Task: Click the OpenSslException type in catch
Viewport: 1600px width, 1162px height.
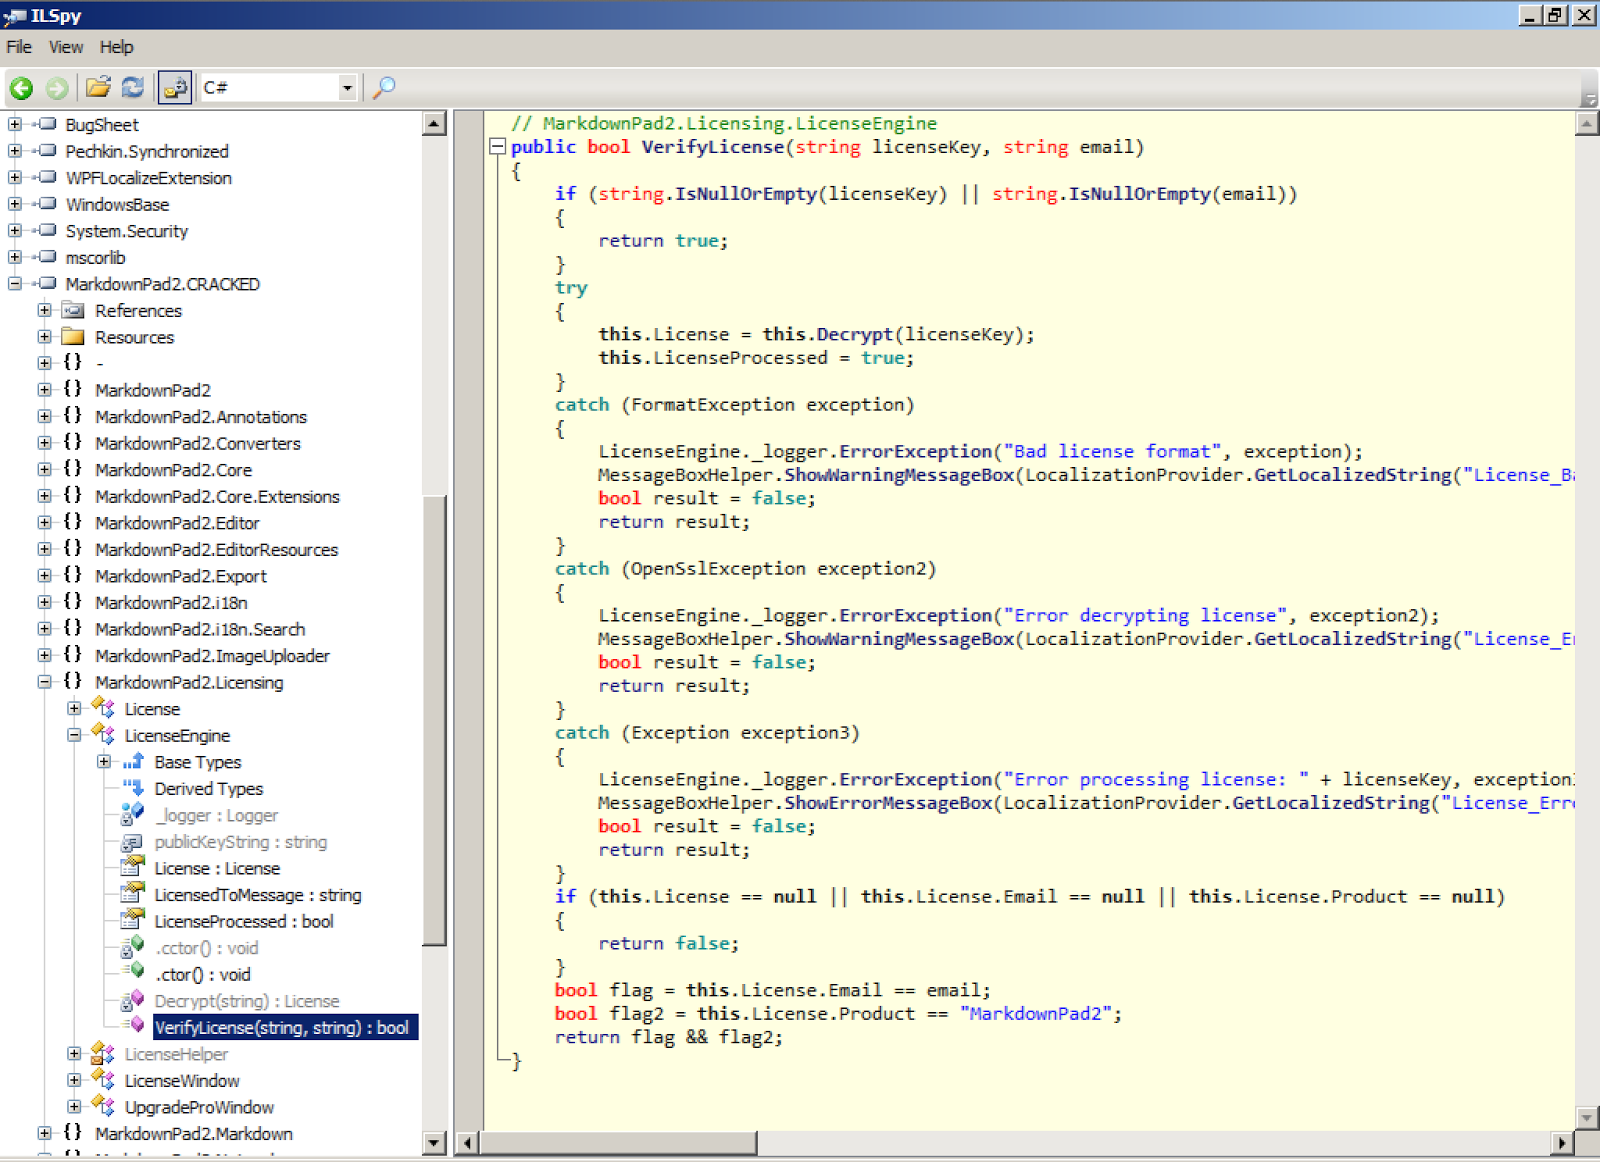Action: pyautogui.click(x=718, y=568)
